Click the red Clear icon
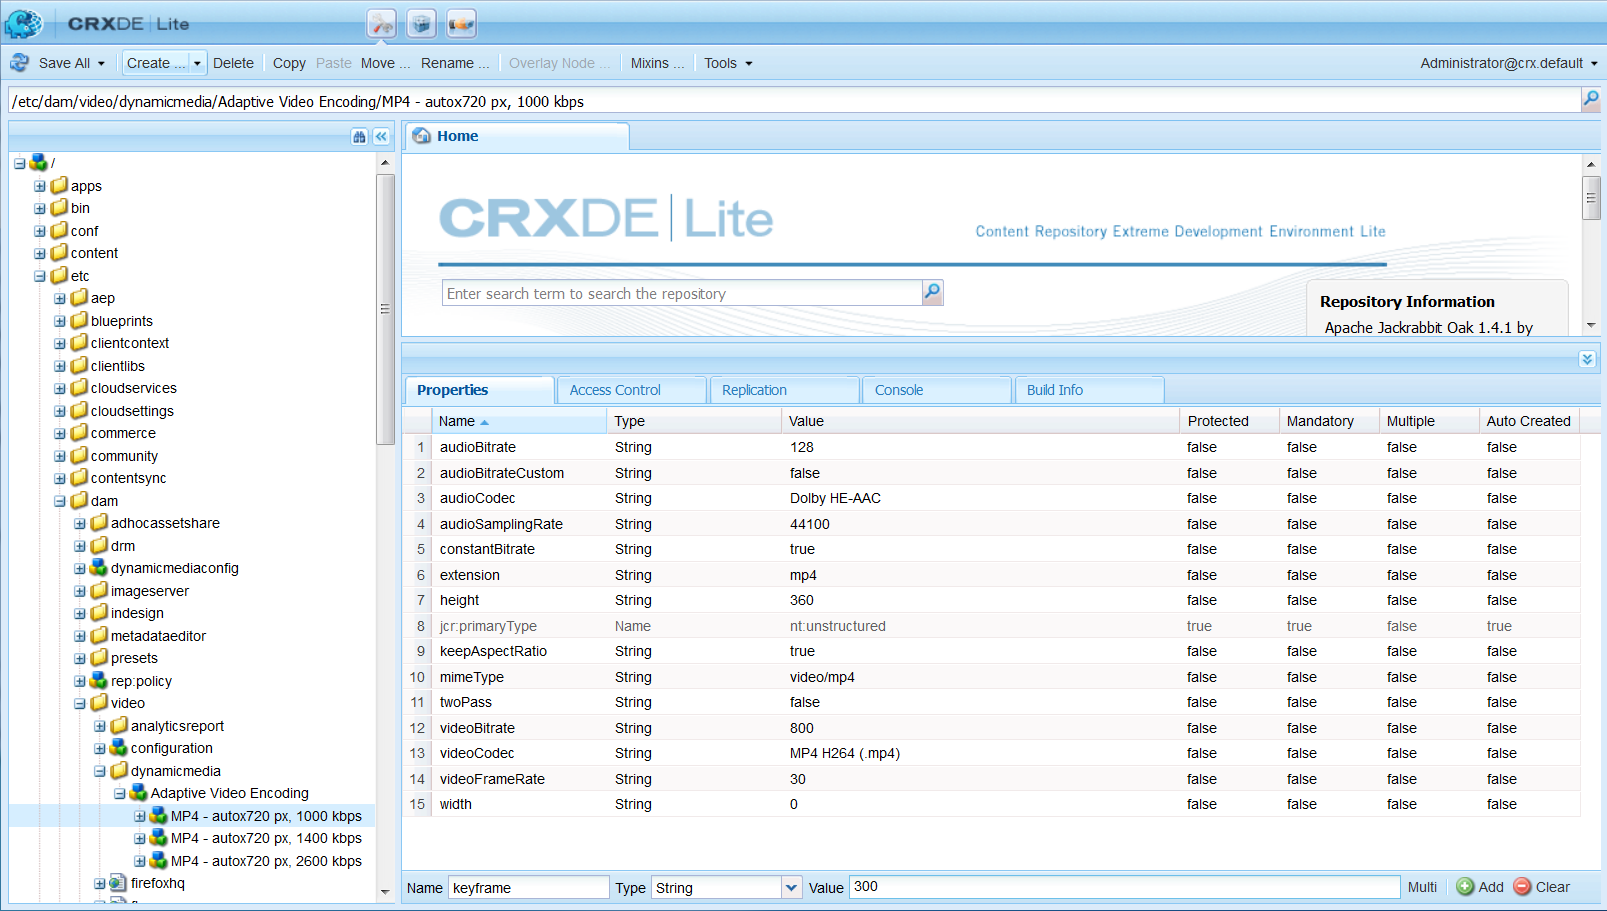 [1522, 887]
